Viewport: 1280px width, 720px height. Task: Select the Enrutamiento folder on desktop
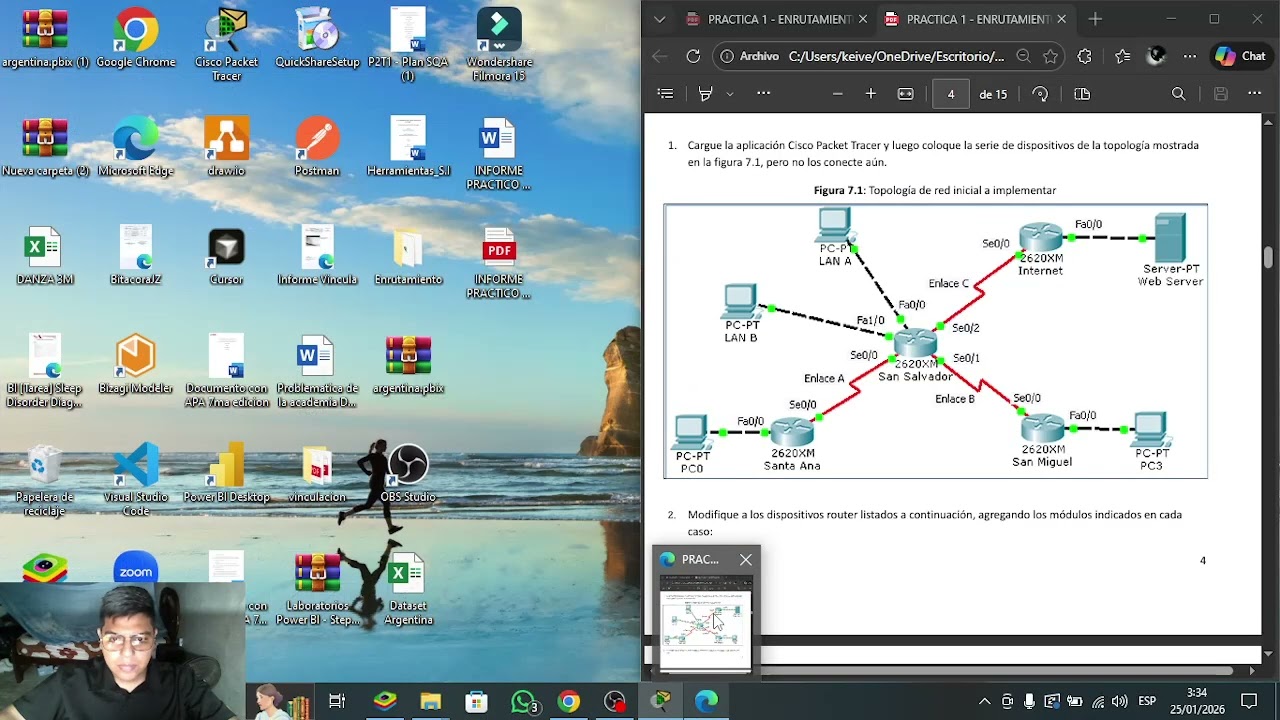point(408,257)
